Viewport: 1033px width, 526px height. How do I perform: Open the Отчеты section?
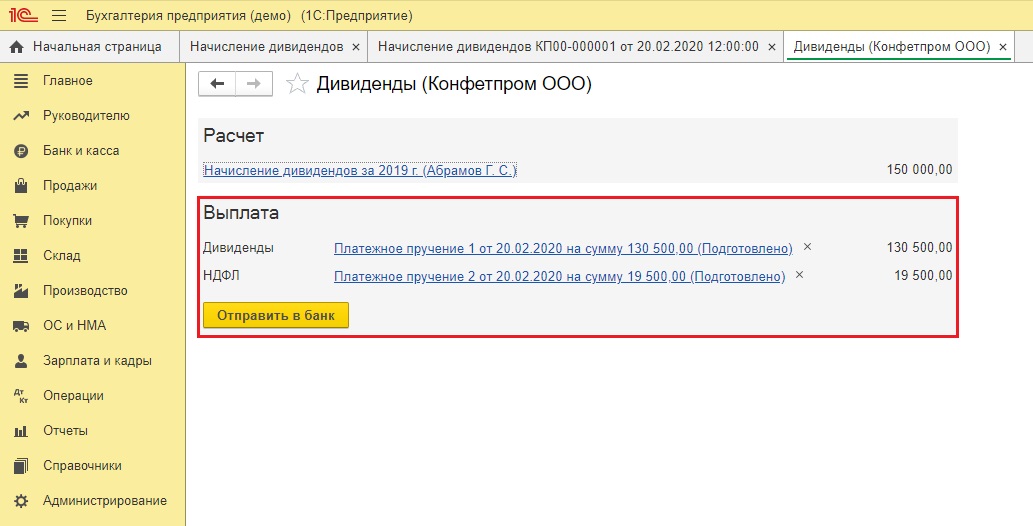[x=65, y=431]
